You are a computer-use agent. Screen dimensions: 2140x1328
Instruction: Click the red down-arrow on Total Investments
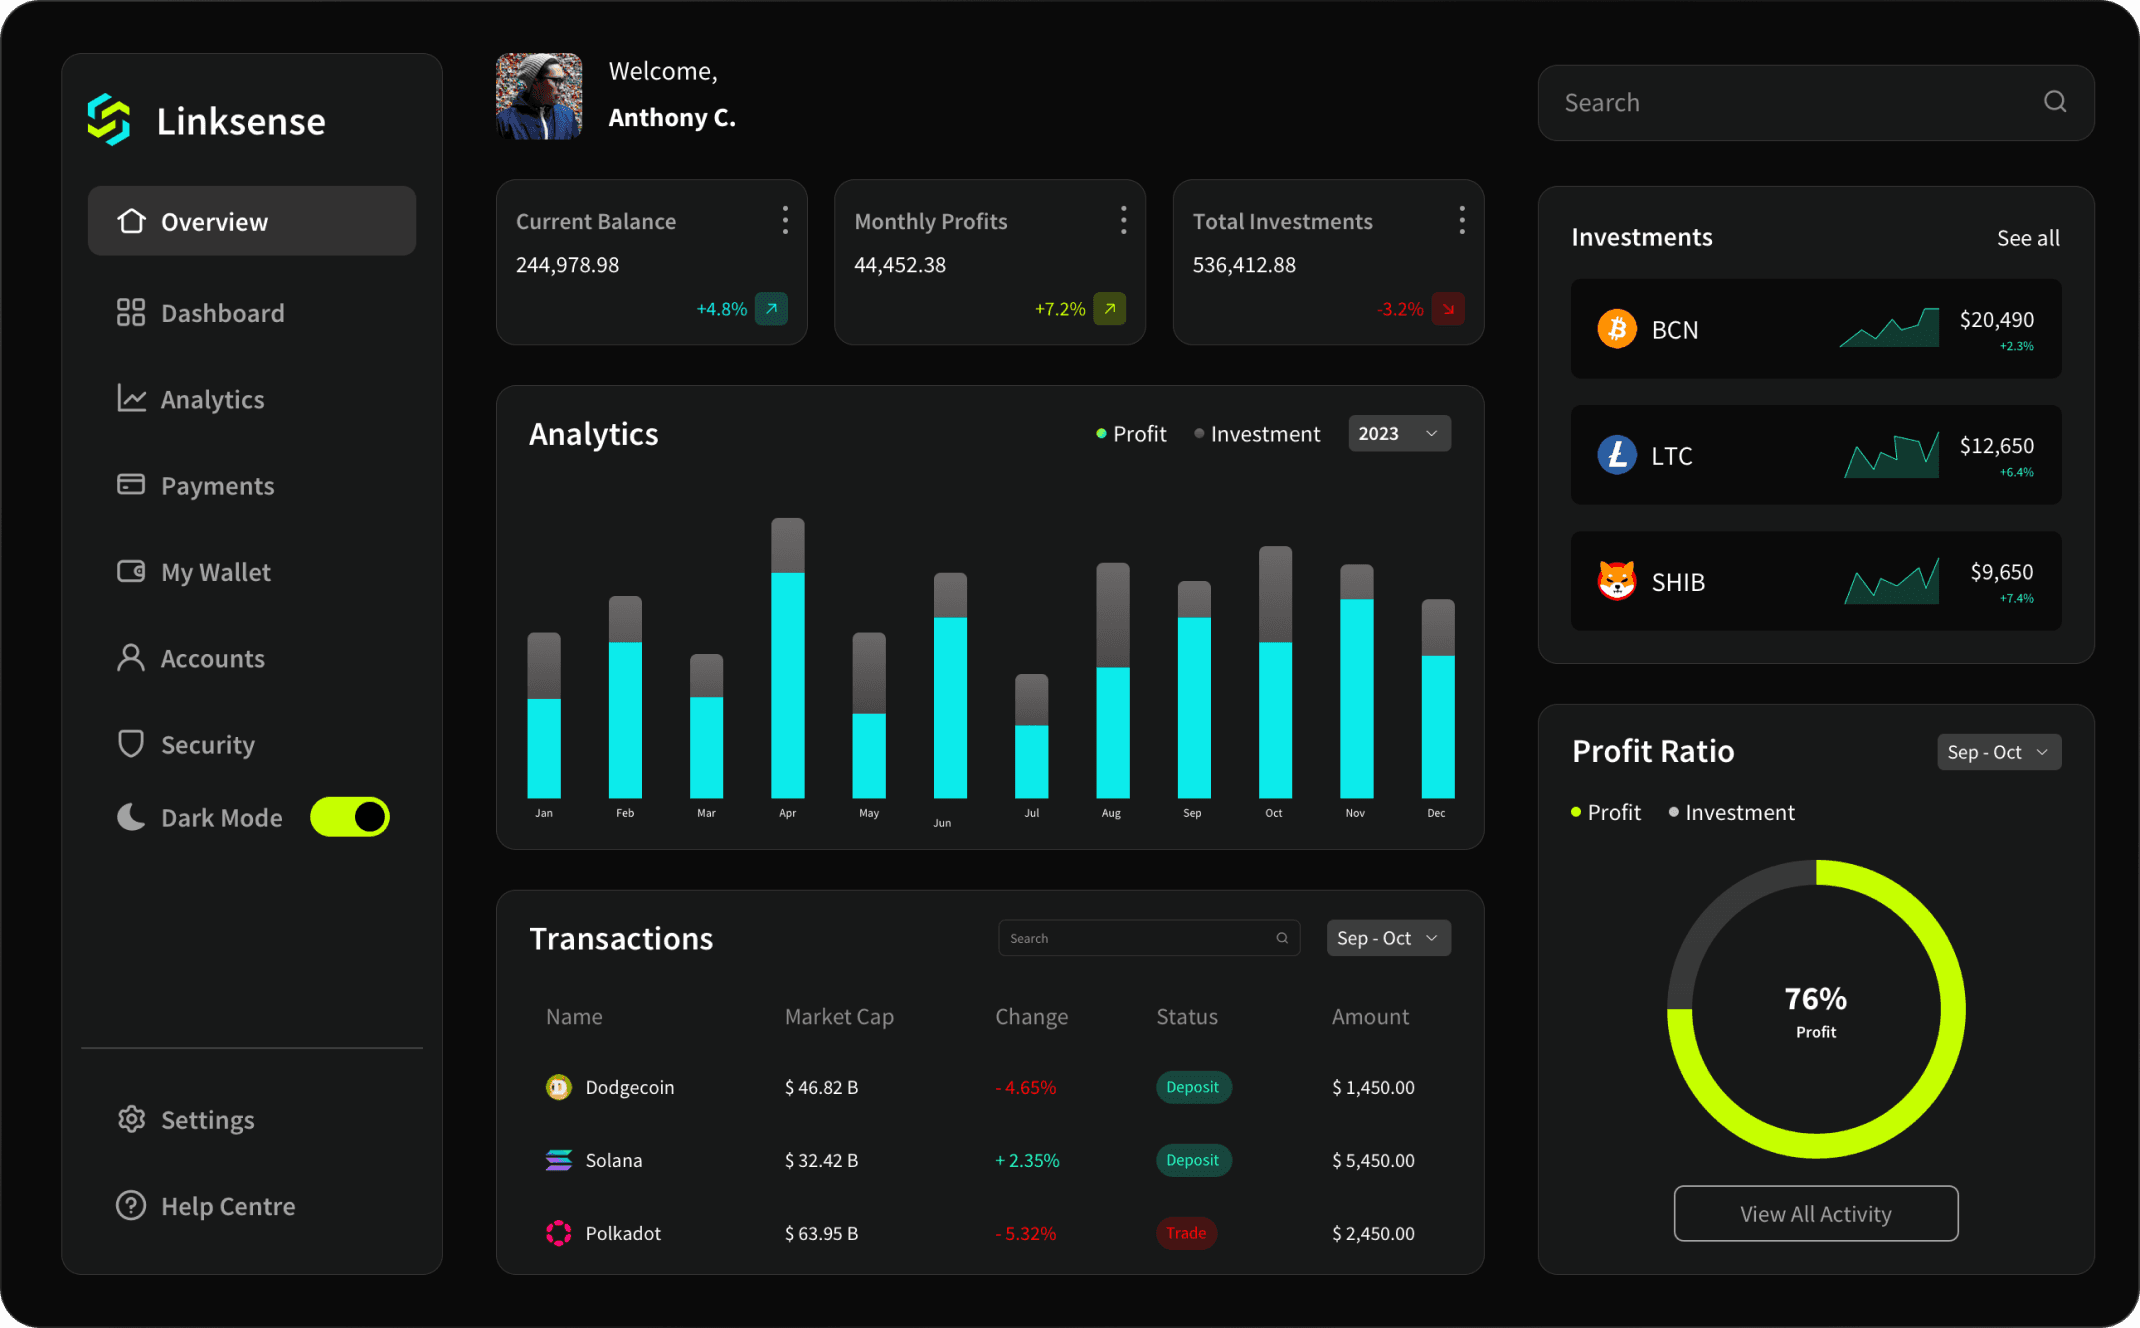click(1447, 309)
